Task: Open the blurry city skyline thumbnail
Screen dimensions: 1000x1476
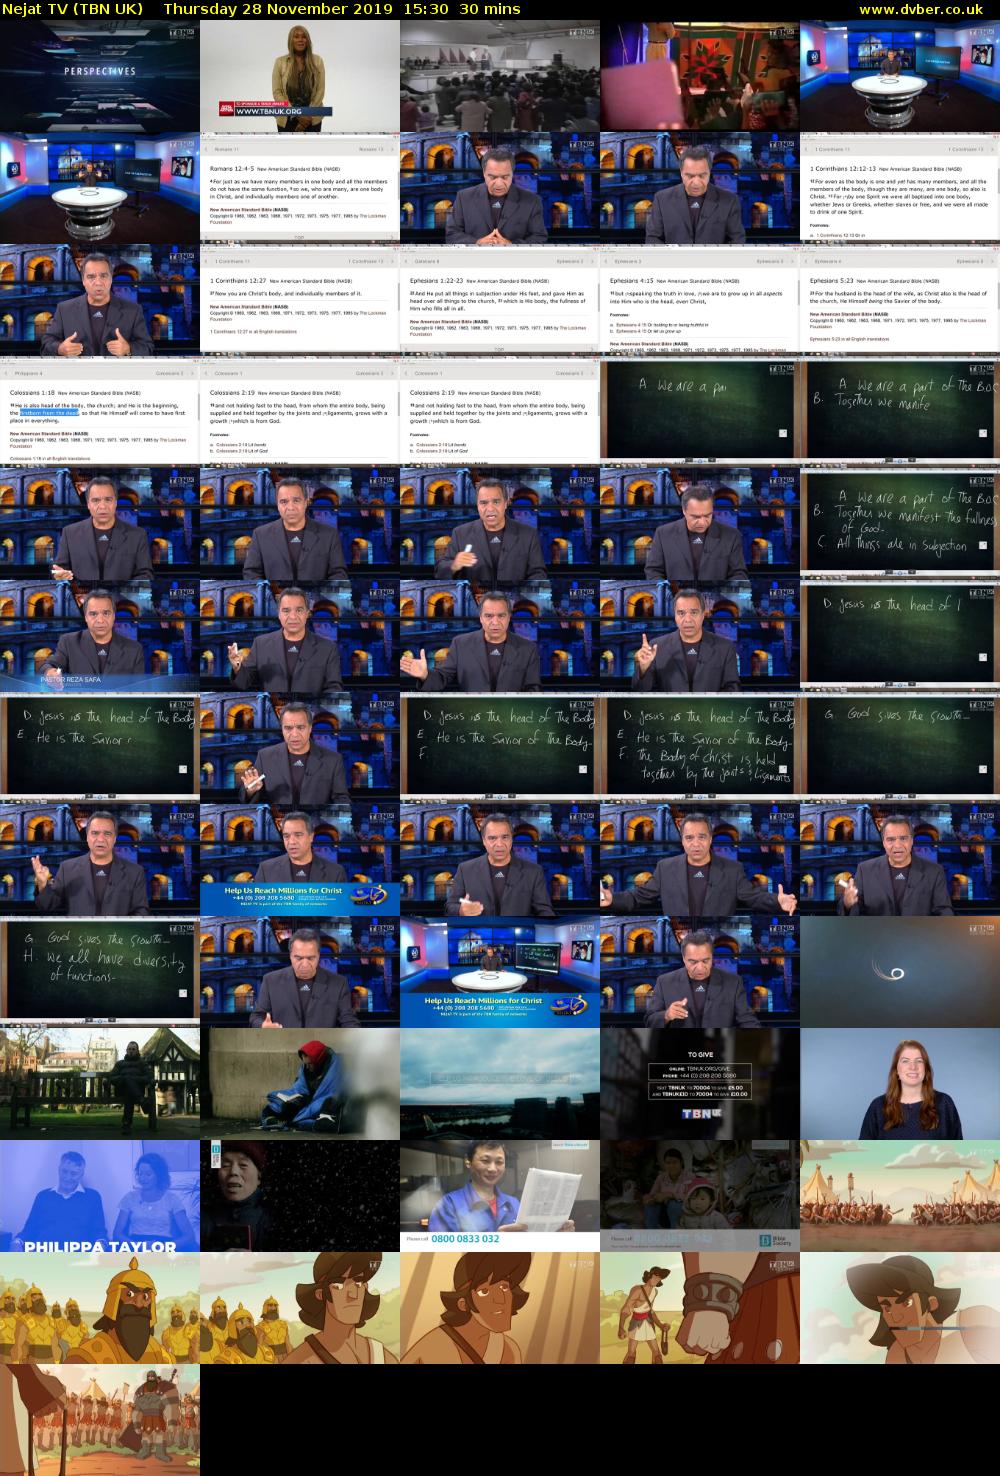Action: pos(500,1083)
